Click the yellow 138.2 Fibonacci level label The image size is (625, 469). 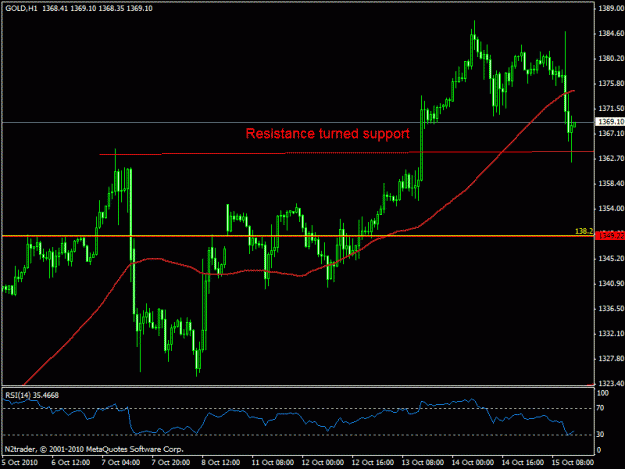(584, 231)
